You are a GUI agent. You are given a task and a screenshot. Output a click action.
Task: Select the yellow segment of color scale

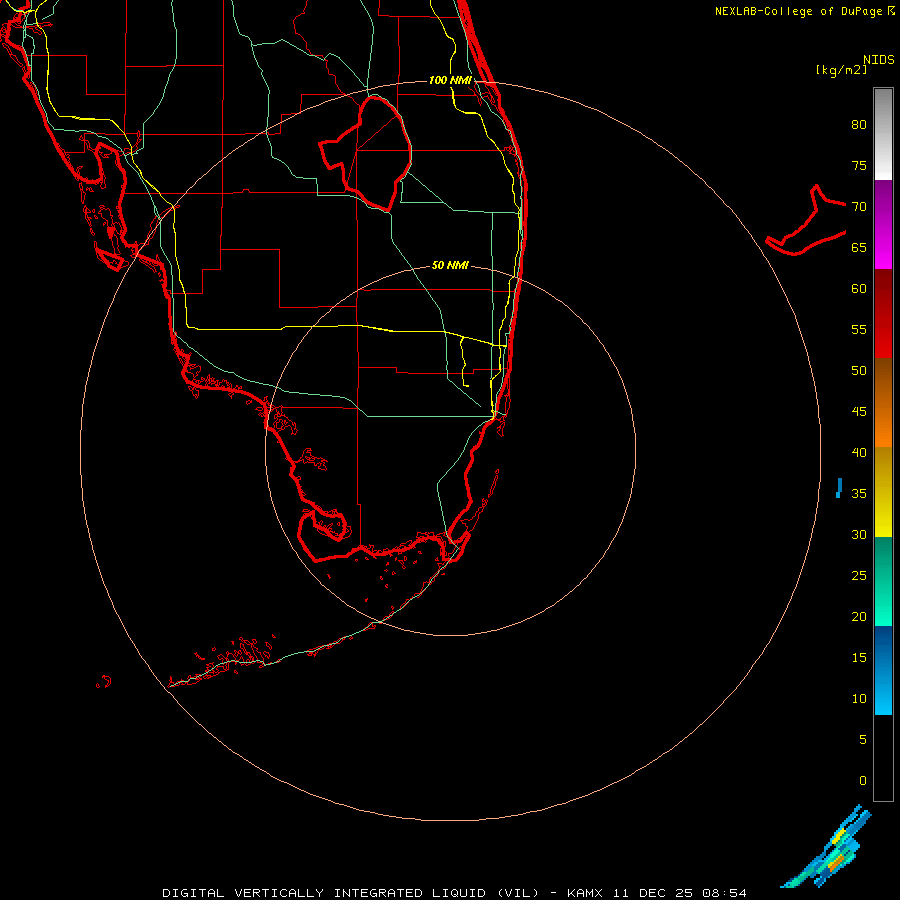coord(883,492)
